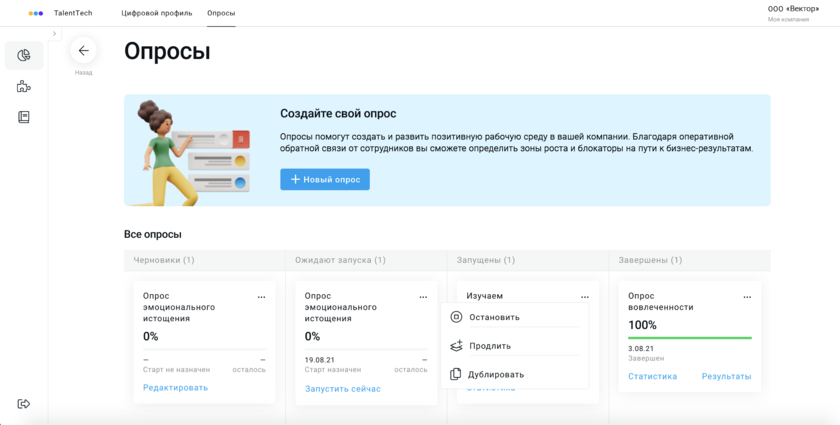Open the ООО «Вектор» company selector
Viewport: 840px width, 425px height.
792,10
